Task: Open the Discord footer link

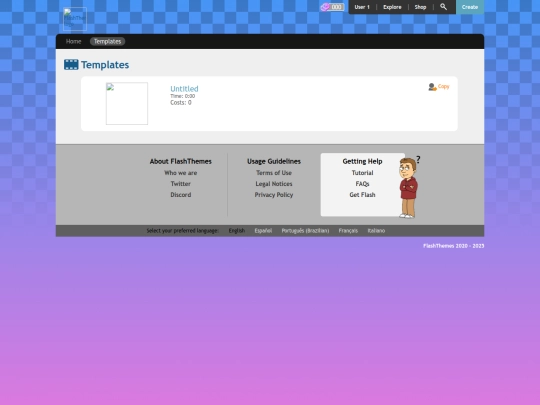Action: (x=180, y=195)
